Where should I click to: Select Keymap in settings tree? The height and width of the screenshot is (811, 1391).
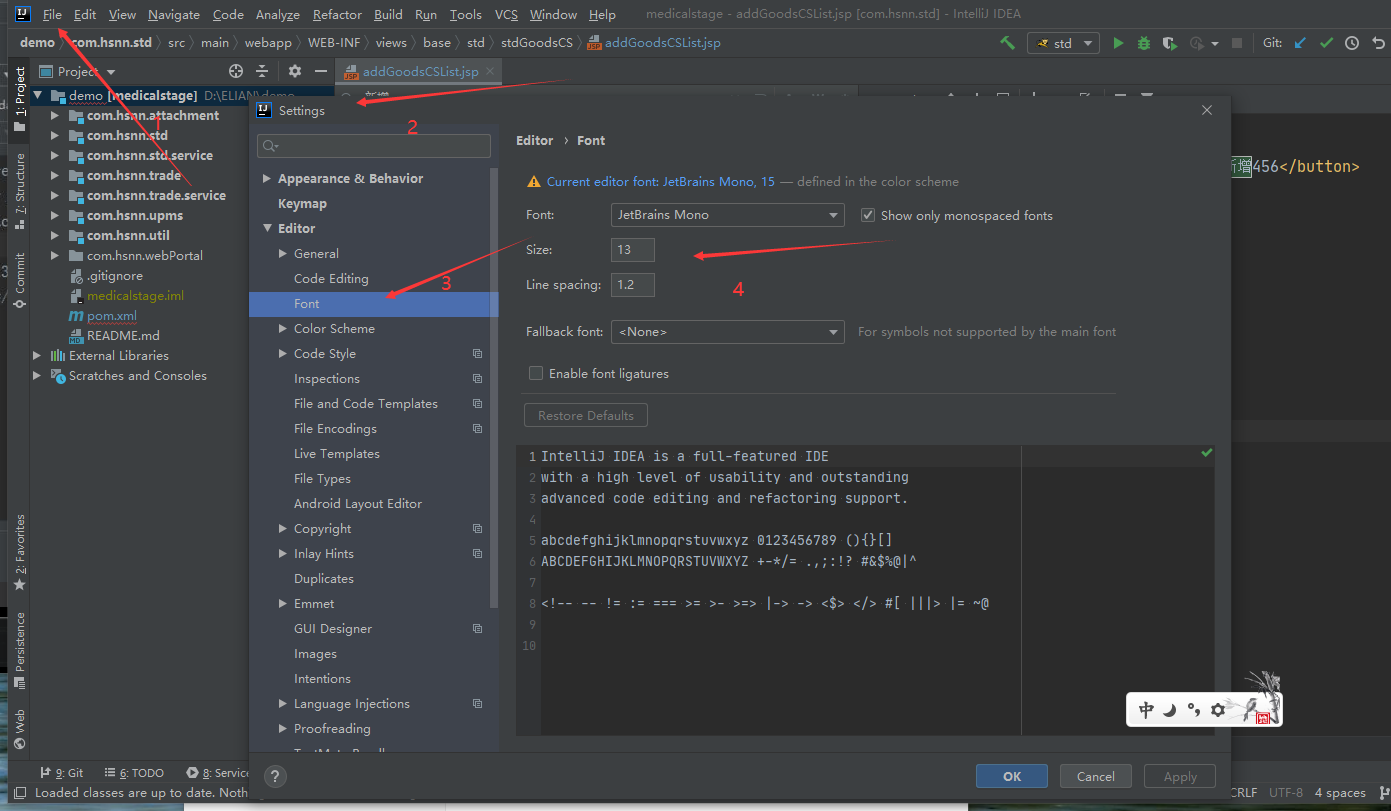[x=302, y=204]
